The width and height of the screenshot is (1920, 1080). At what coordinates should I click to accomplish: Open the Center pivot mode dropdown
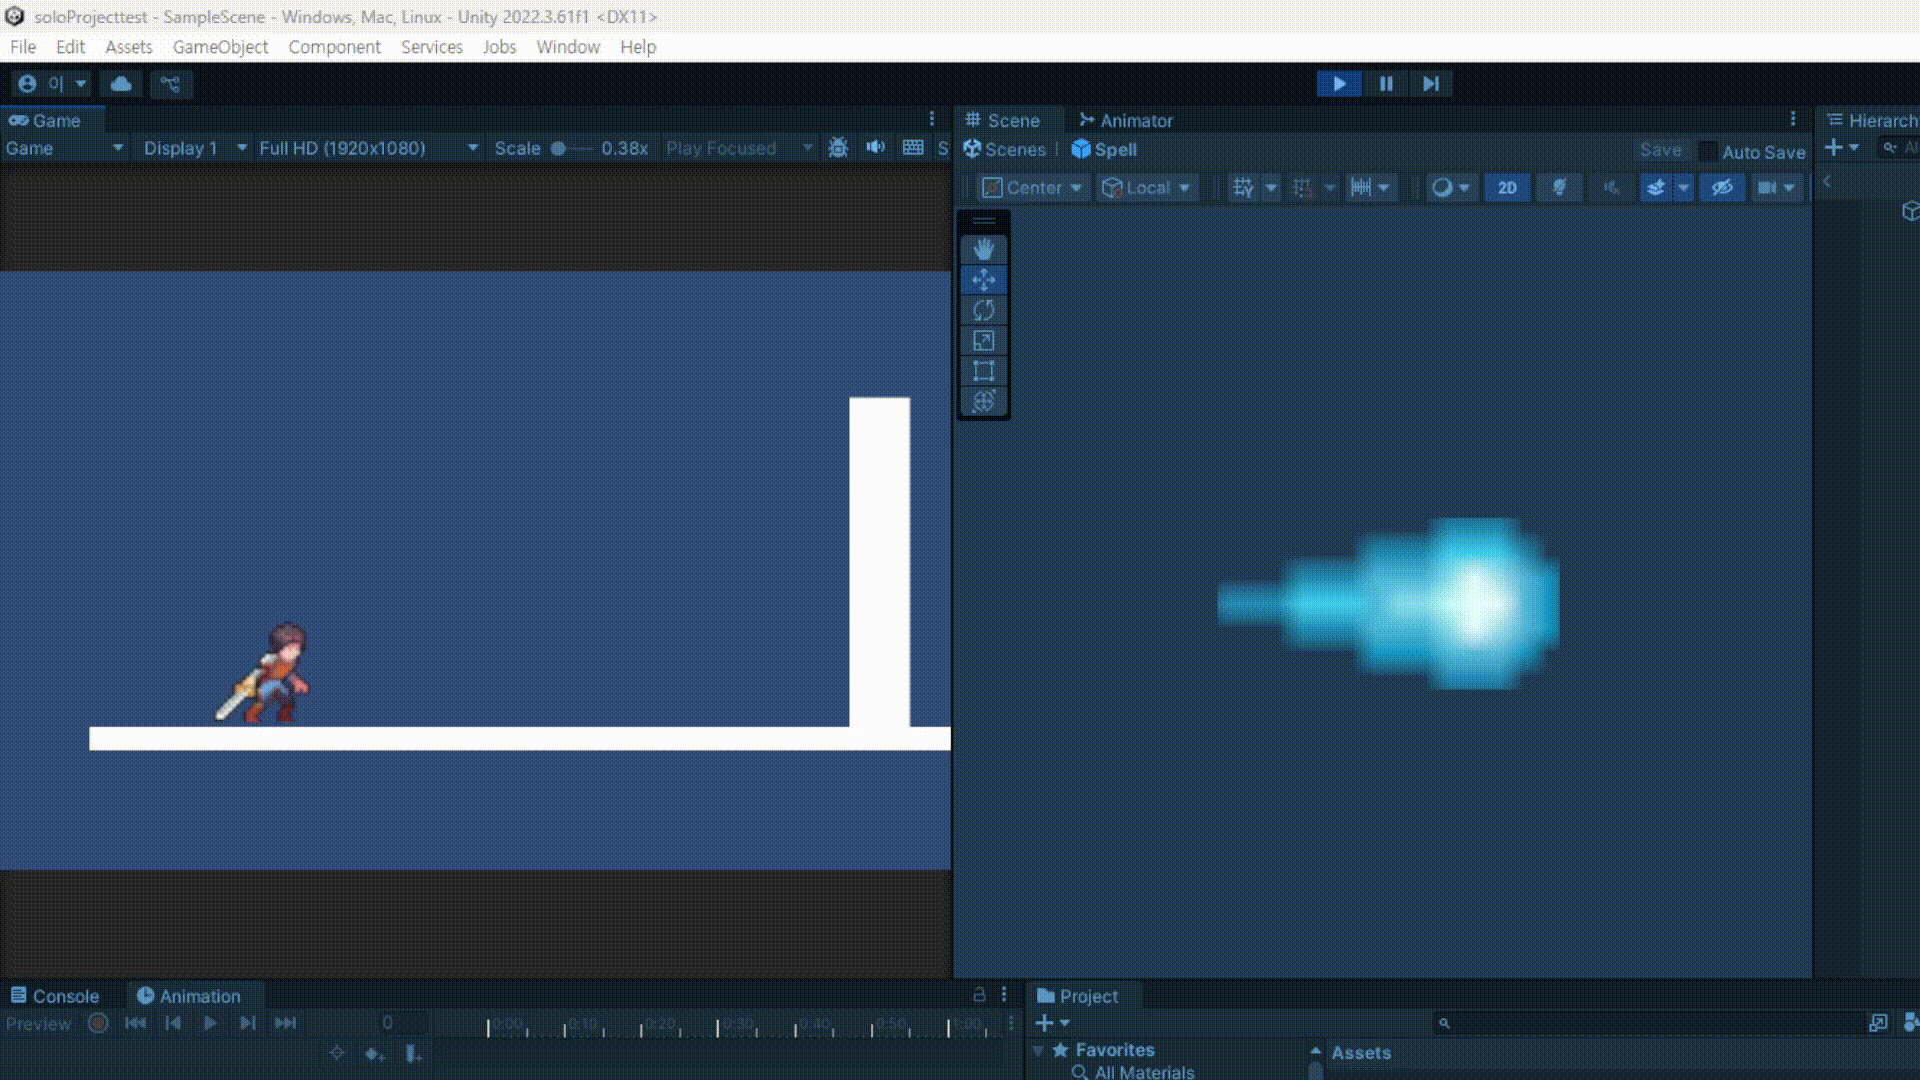[1033, 188]
